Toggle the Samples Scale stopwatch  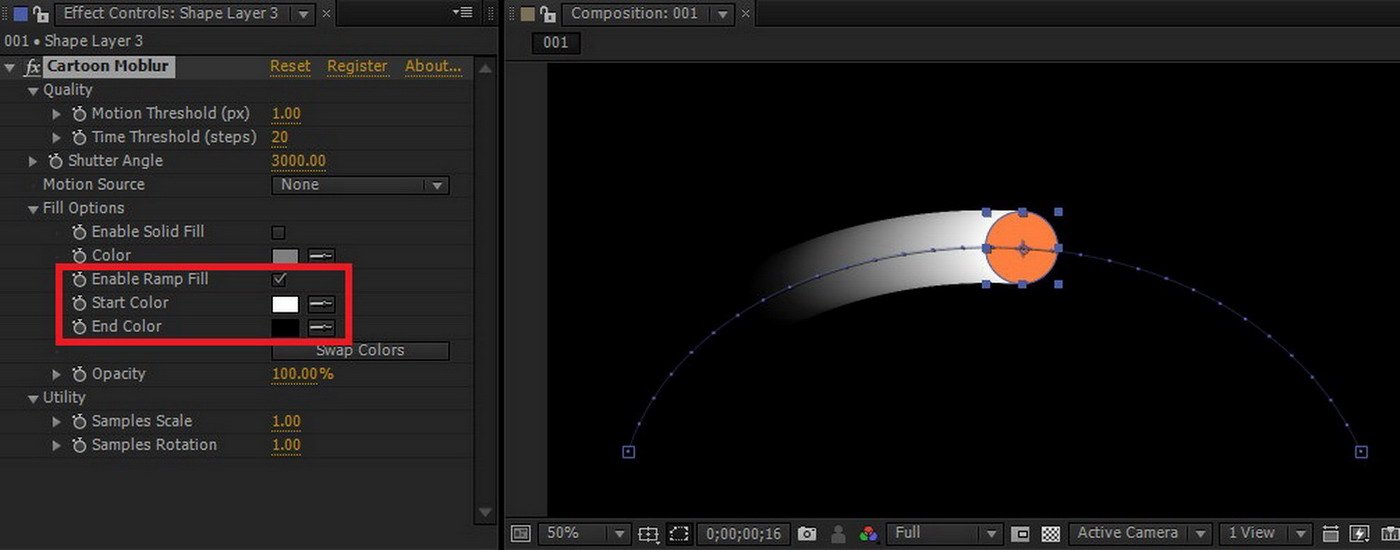point(79,422)
